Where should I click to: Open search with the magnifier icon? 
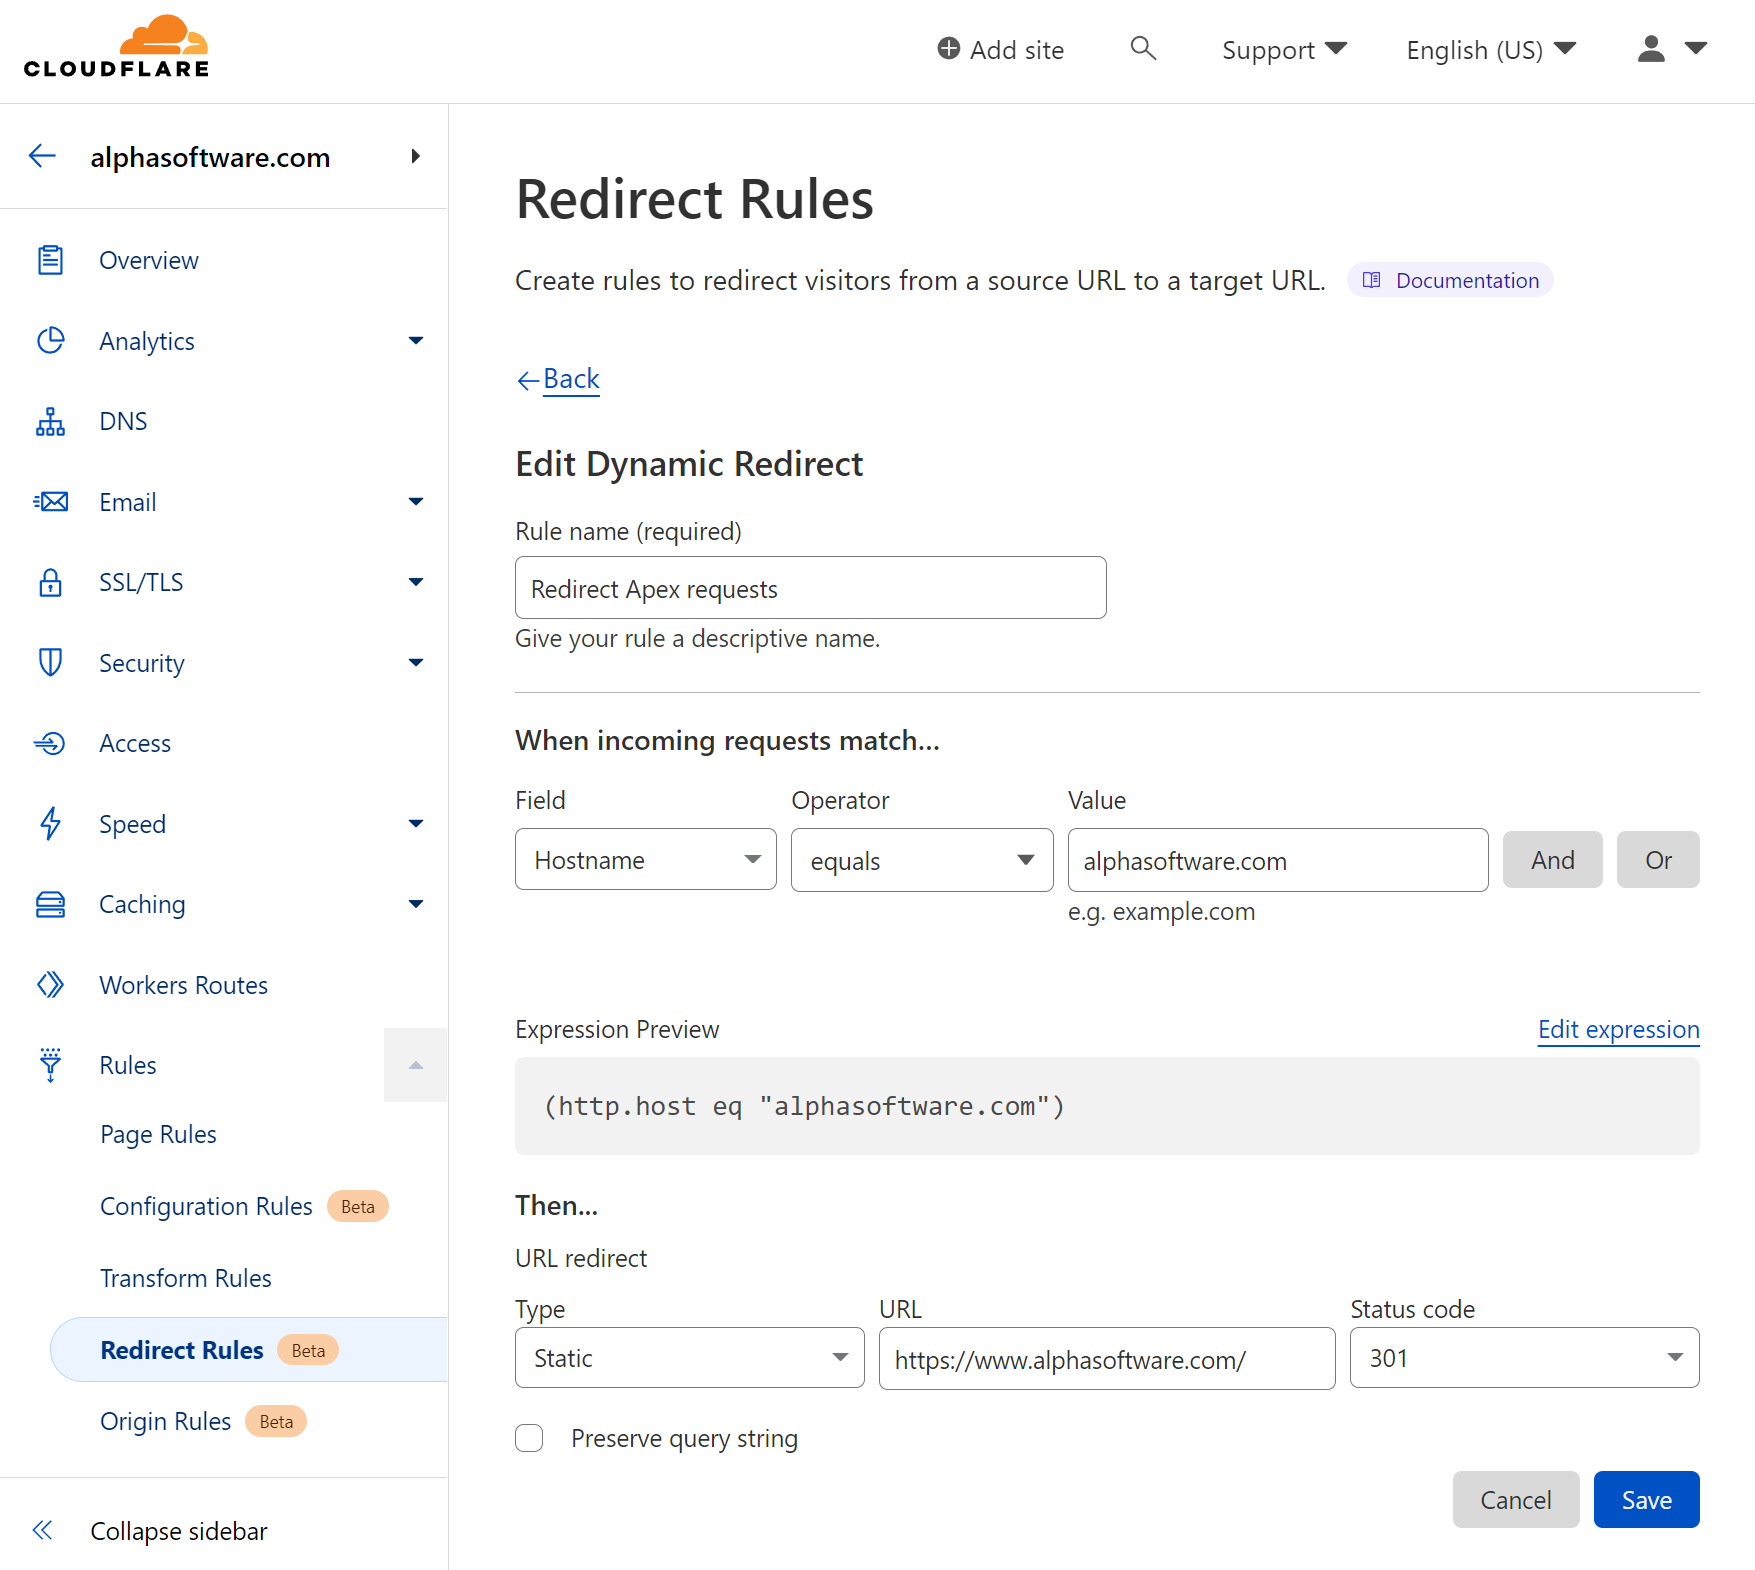pyautogui.click(x=1143, y=48)
